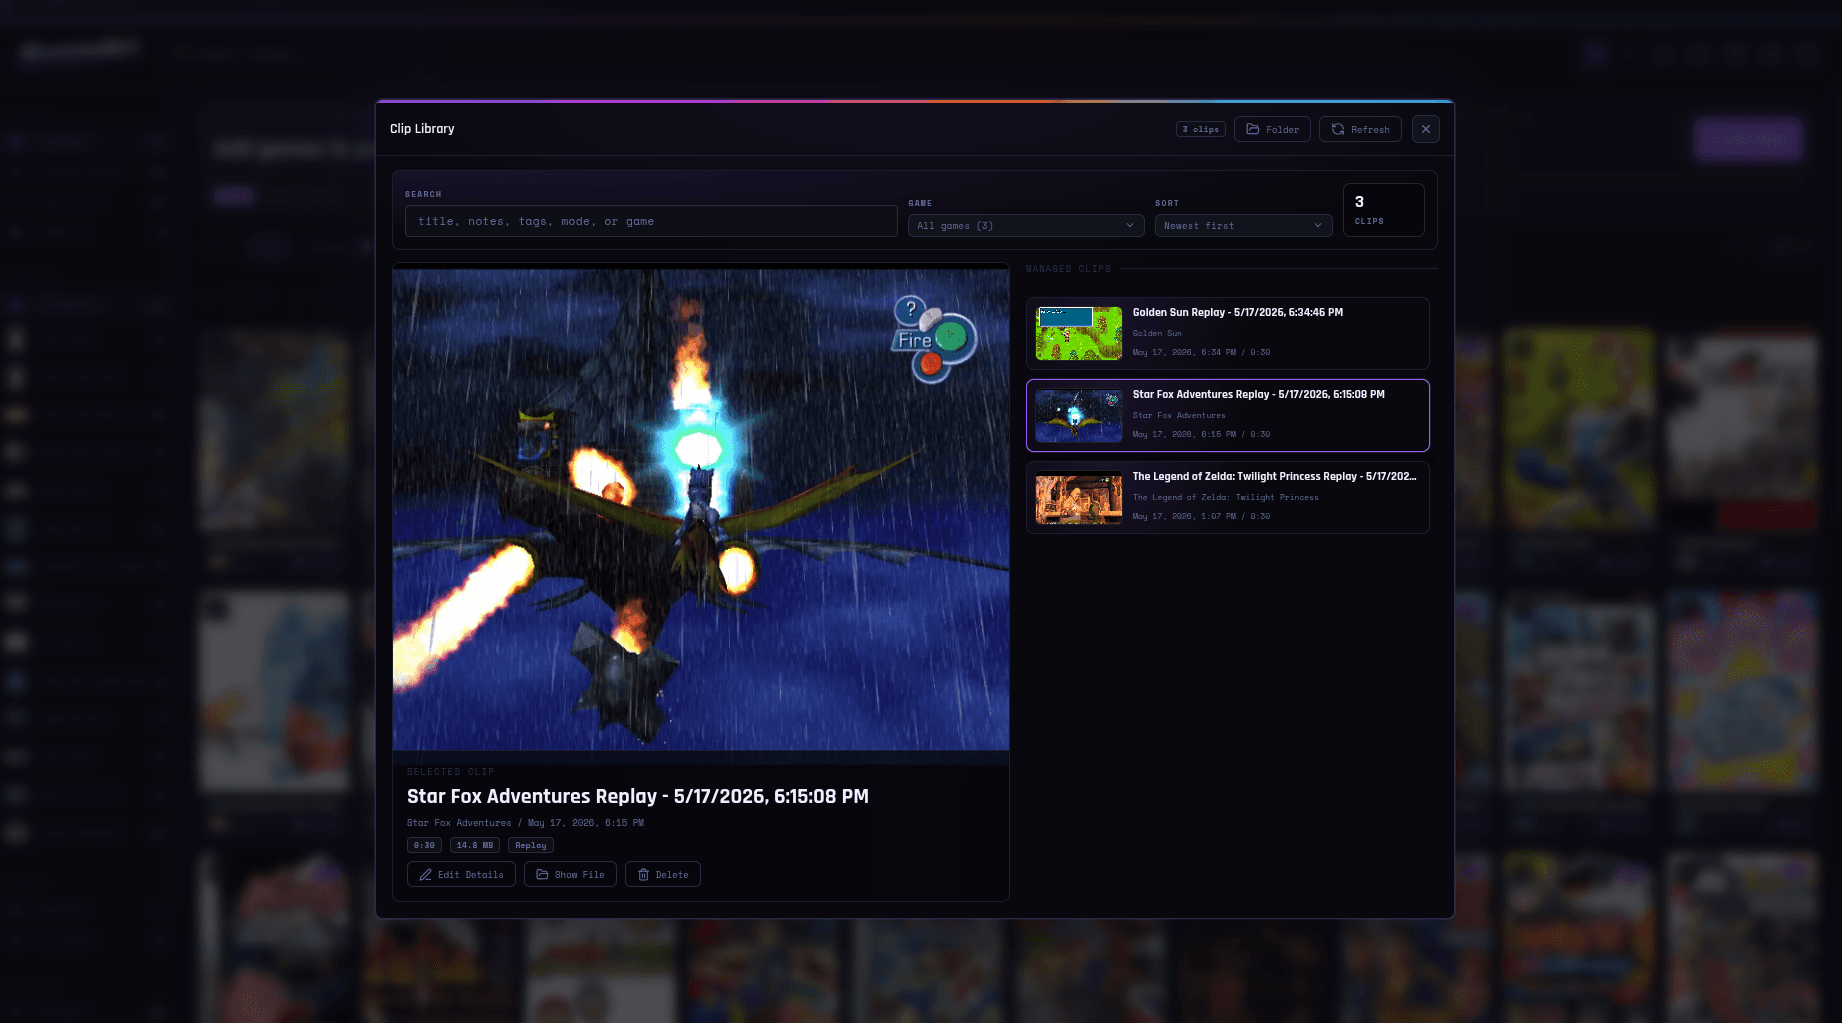Viewport: 1842px width, 1023px height.
Task: Click the clip search input field
Action: (x=651, y=221)
